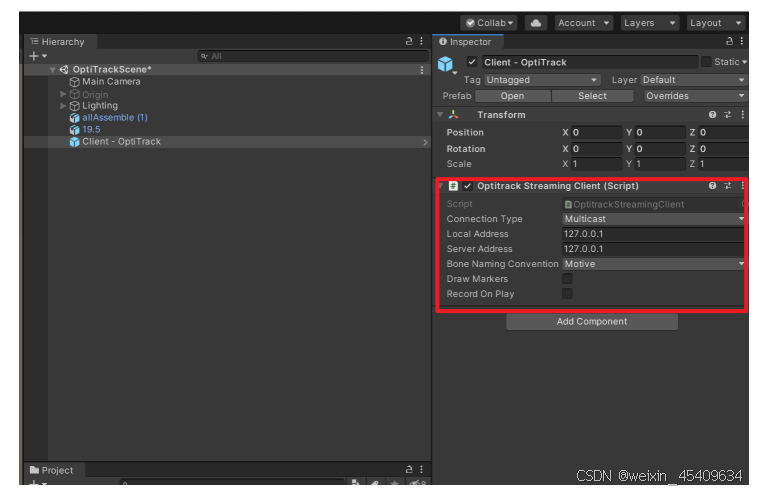757x490 pixels.
Task: Click the Main Camera cube icon
Action: click(x=74, y=82)
